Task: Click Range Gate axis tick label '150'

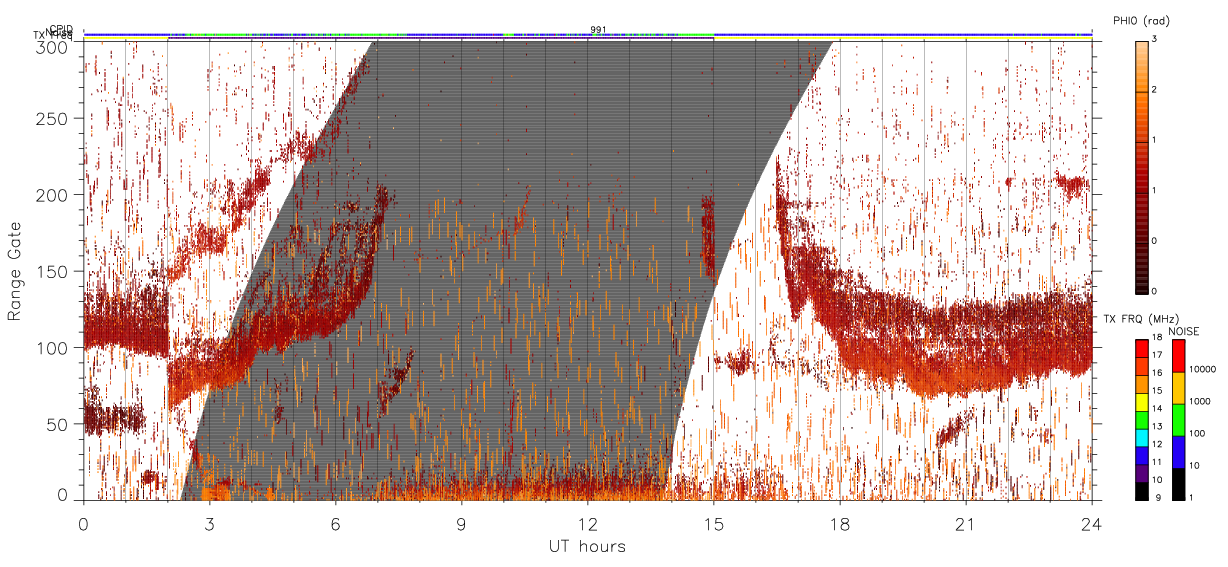Action: click(55, 272)
